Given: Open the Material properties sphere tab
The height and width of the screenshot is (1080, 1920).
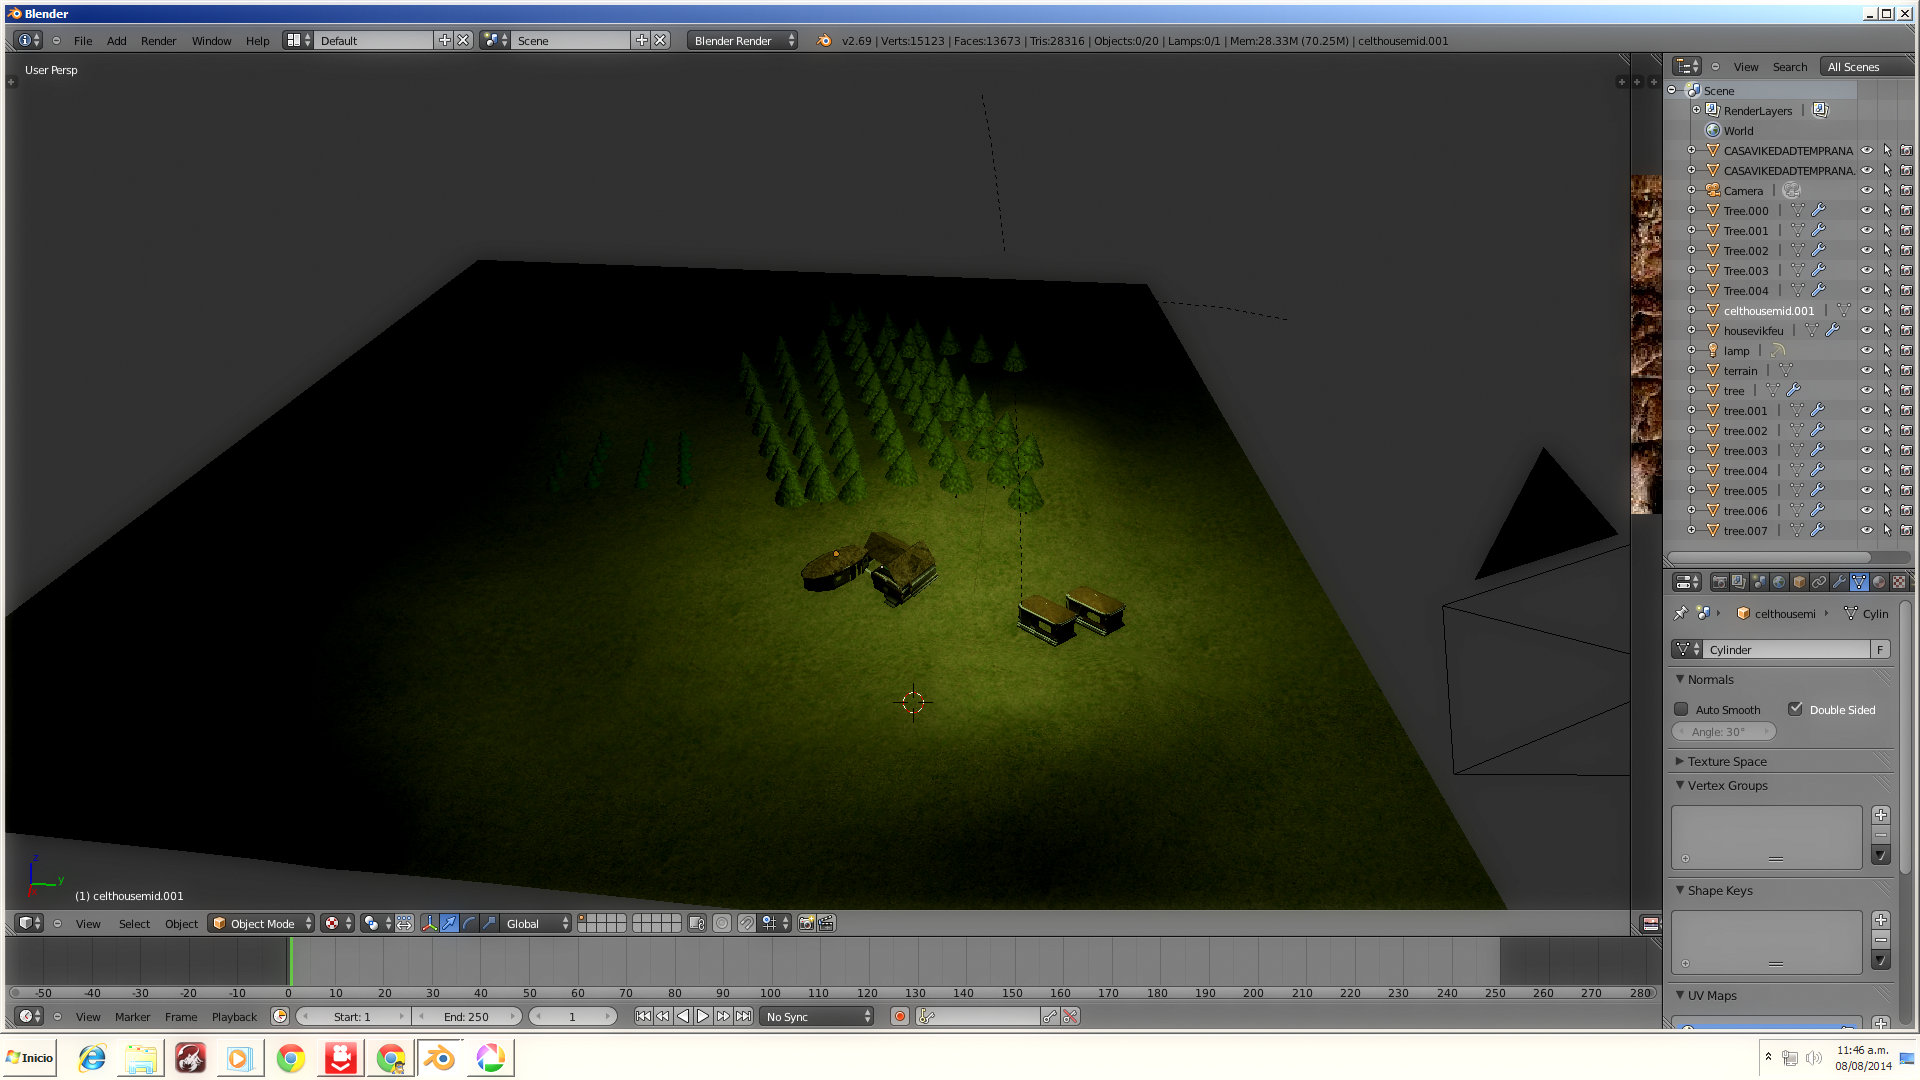Looking at the screenshot, I should [1879, 582].
